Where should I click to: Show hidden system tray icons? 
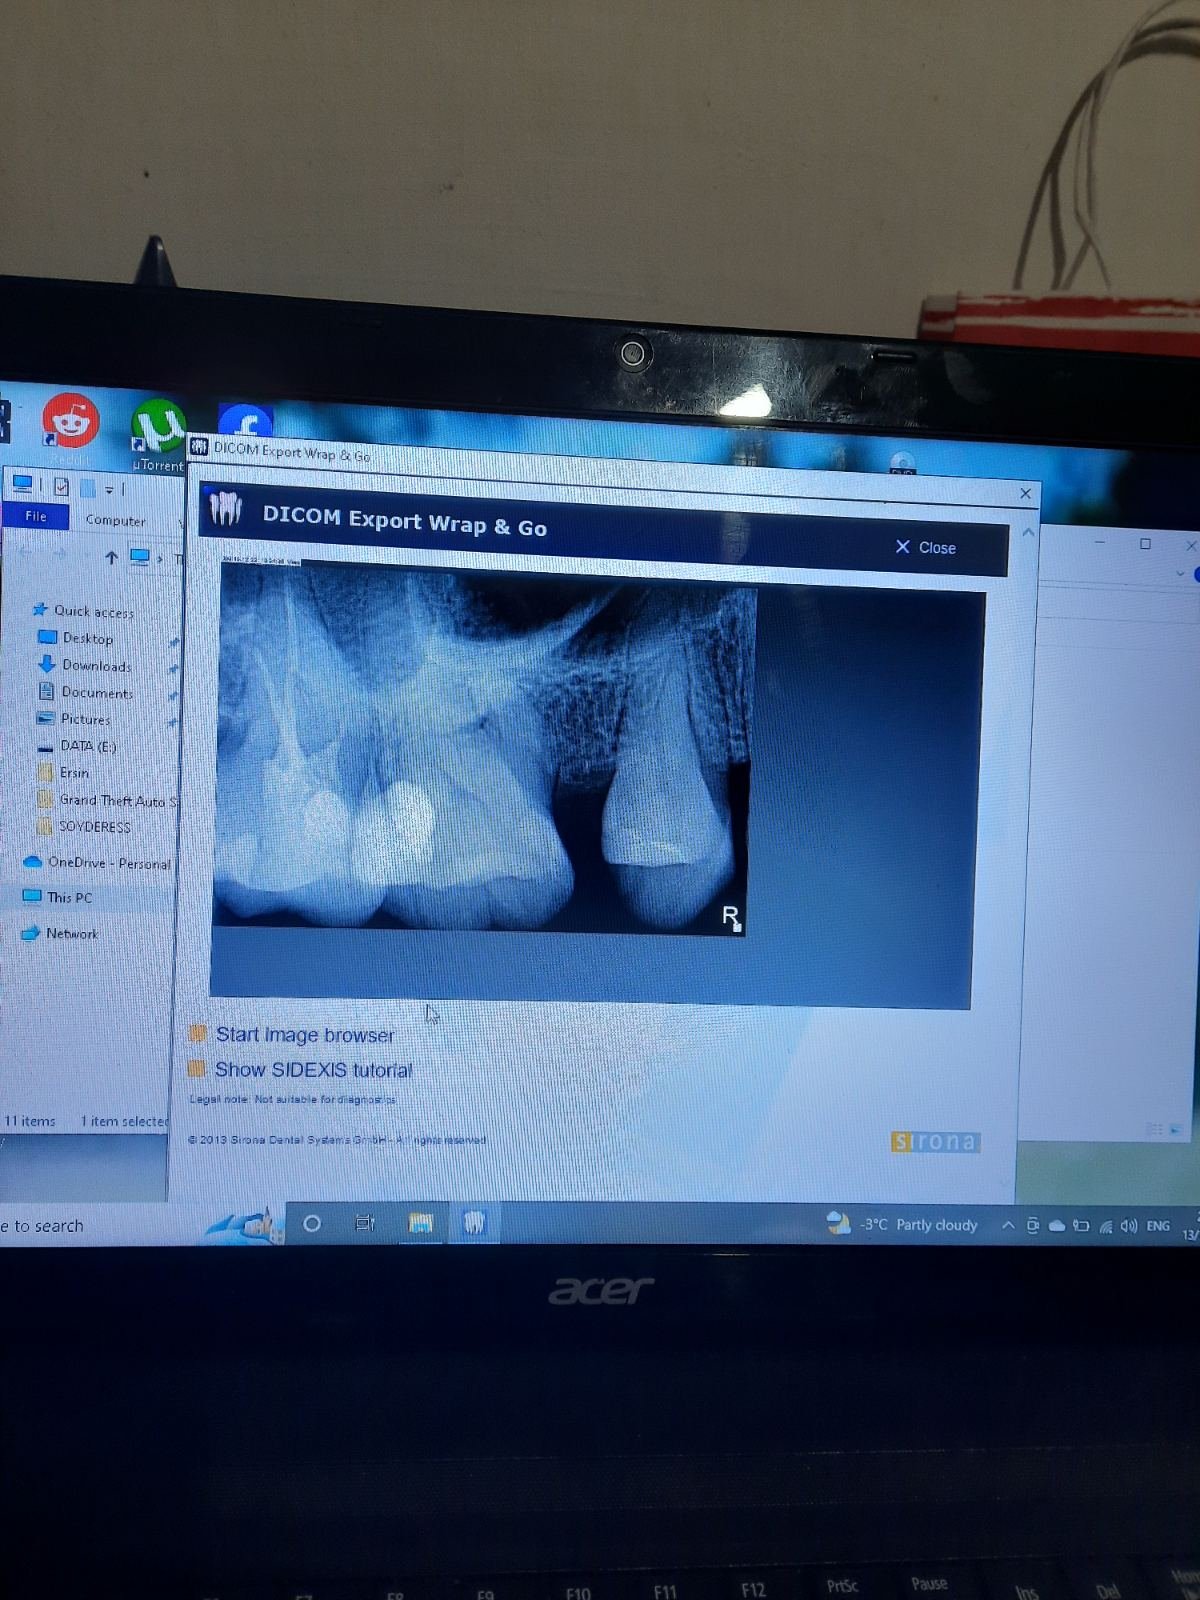[x=1008, y=1225]
